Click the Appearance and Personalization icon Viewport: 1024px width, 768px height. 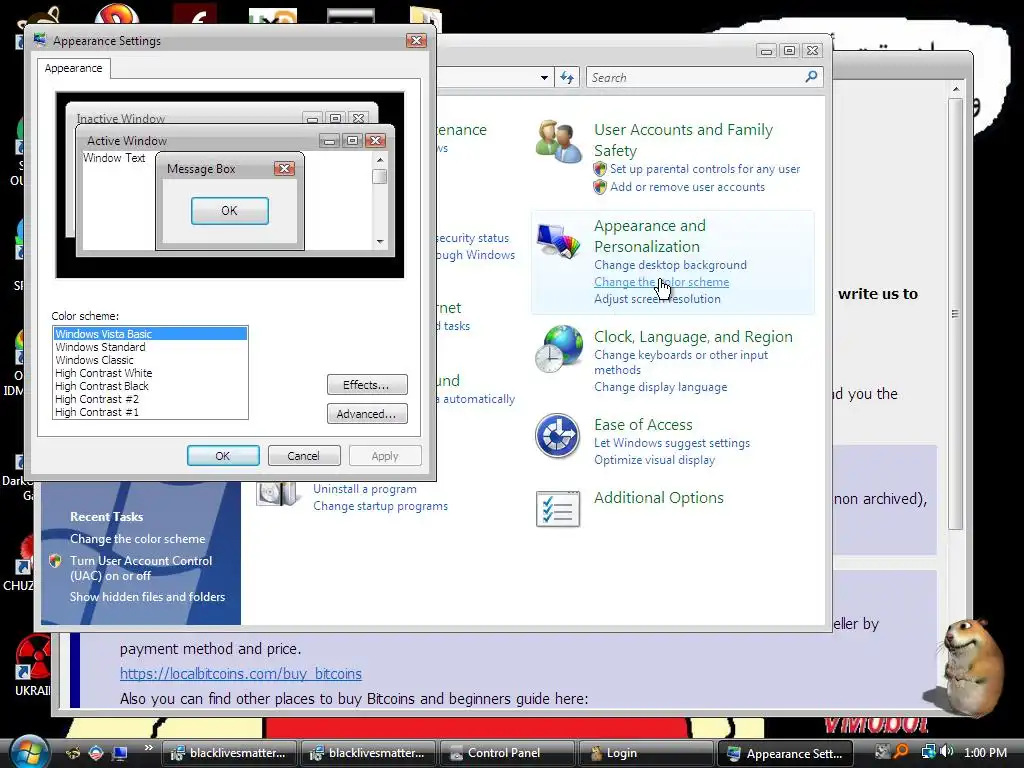click(x=558, y=240)
